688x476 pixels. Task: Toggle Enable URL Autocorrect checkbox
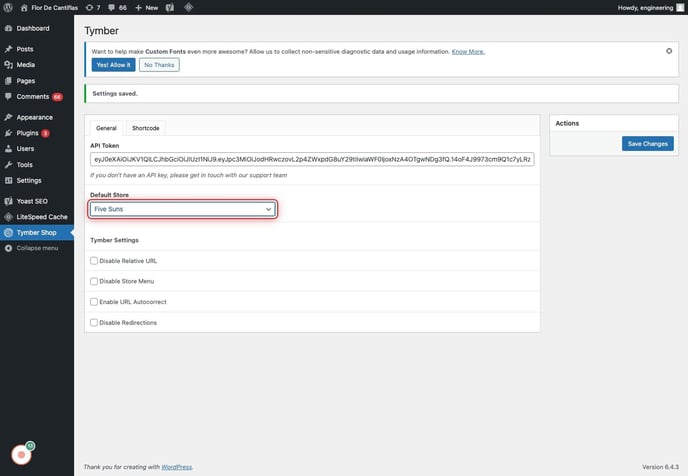click(94, 301)
